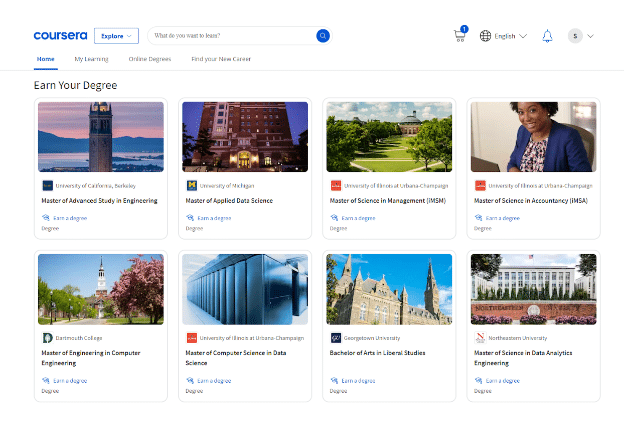Click the UC Berkeley university logo
Image resolution: width=624 pixels, height=446 pixels.
click(47, 185)
